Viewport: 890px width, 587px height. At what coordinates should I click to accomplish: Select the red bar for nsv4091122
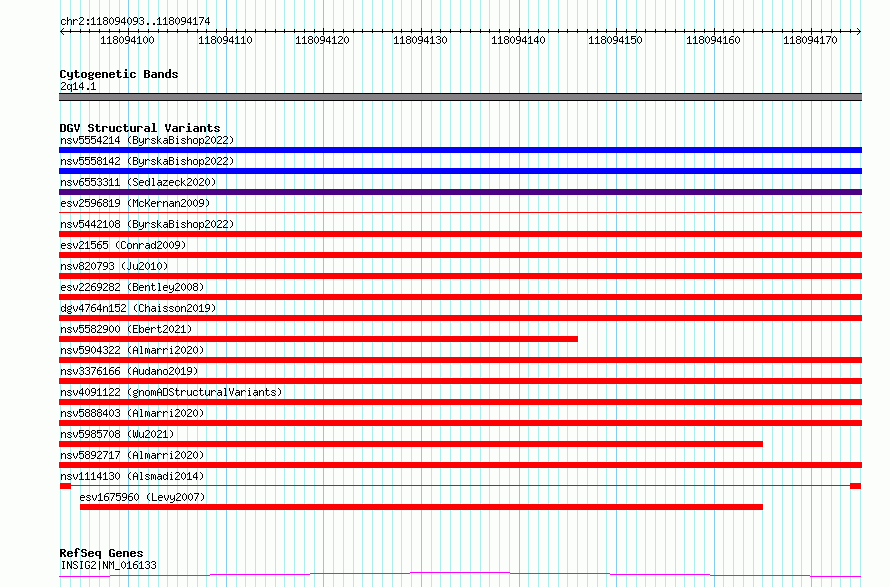[460, 402]
